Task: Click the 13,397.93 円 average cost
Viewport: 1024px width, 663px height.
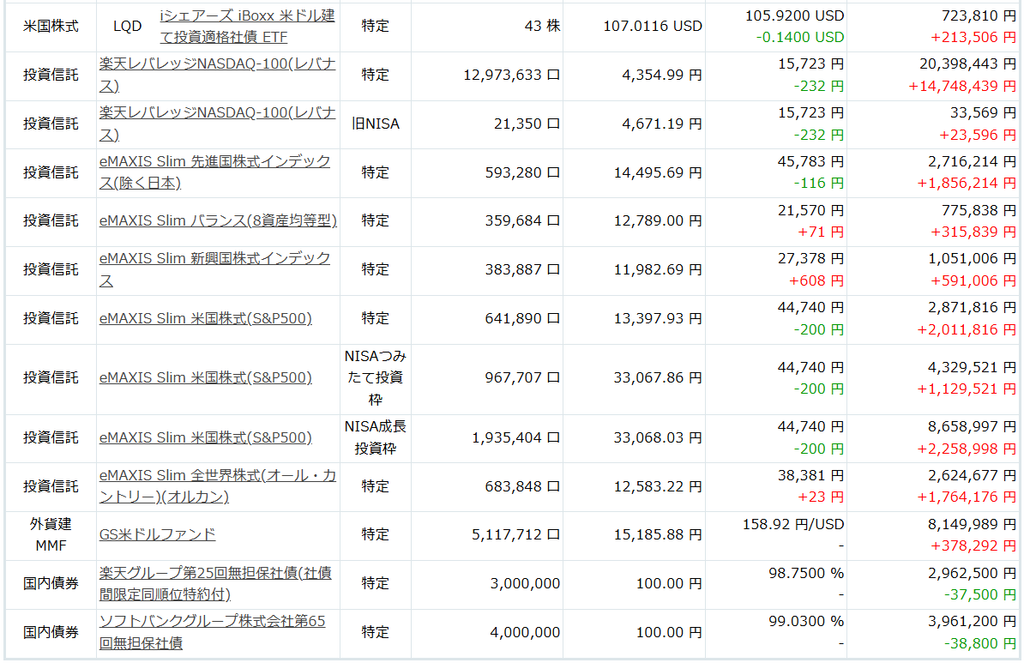Action: click(658, 318)
